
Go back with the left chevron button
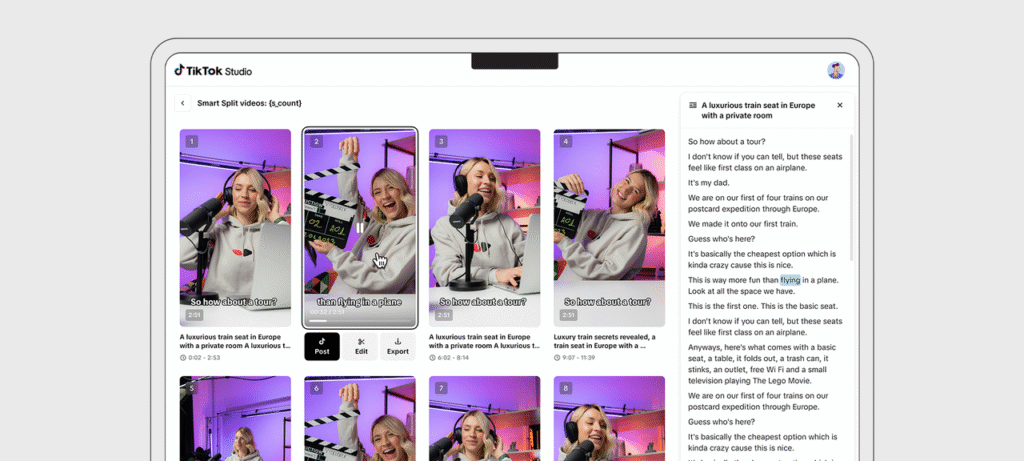[x=183, y=103]
